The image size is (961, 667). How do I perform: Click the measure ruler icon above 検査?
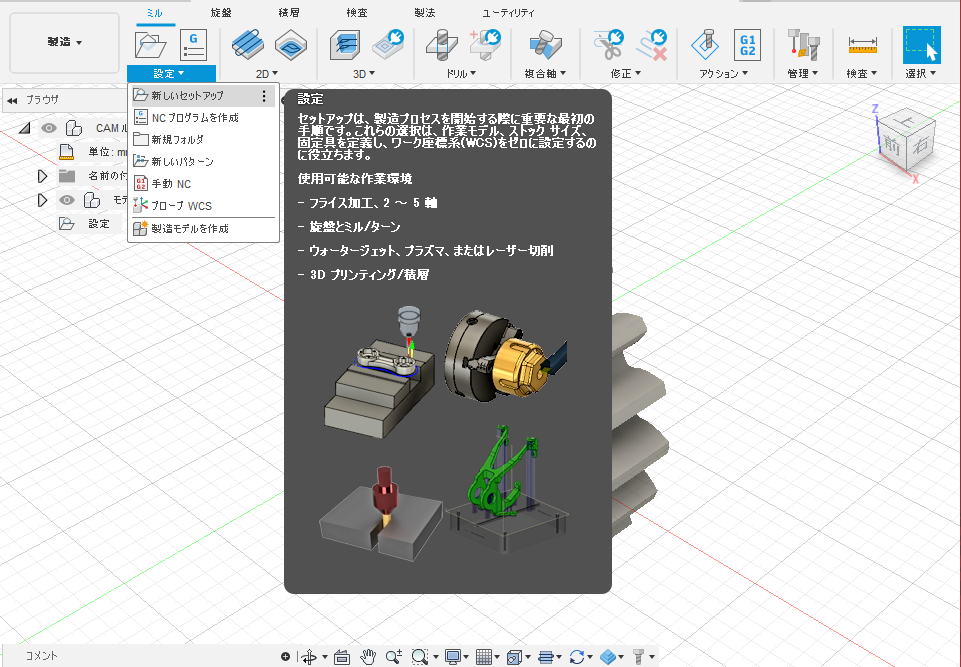(862, 45)
